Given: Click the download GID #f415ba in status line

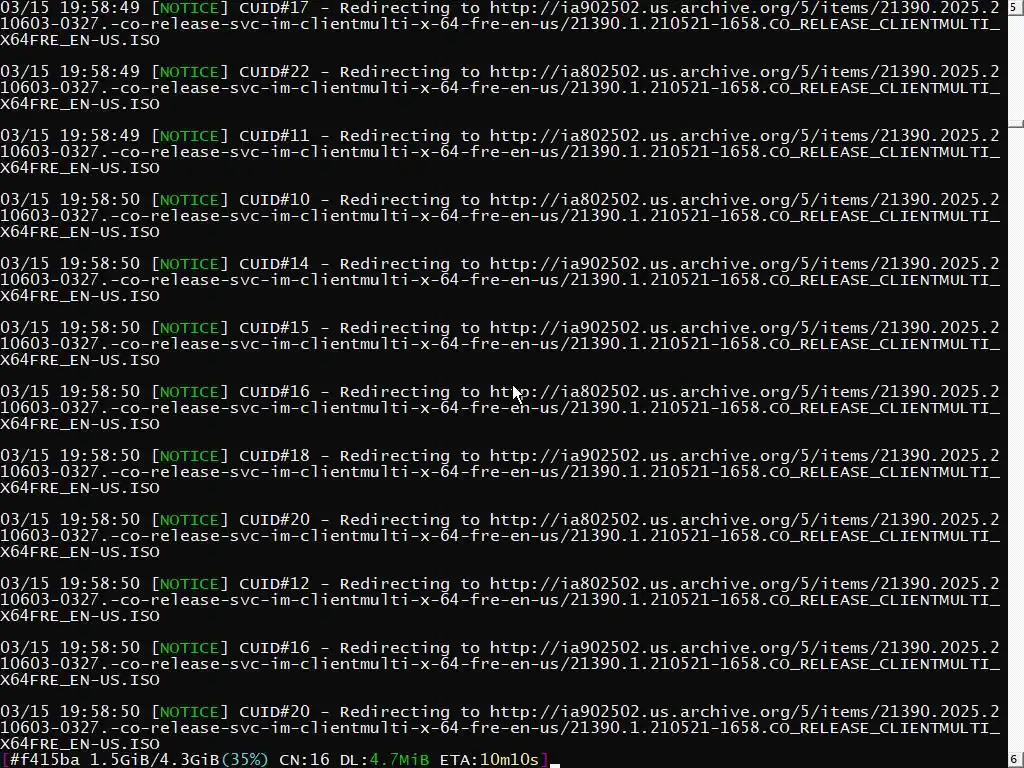Looking at the screenshot, I should [x=45, y=760].
